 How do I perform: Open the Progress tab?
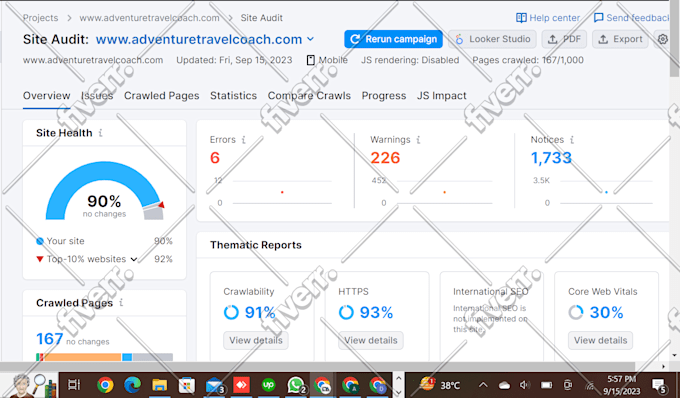tap(384, 95)
